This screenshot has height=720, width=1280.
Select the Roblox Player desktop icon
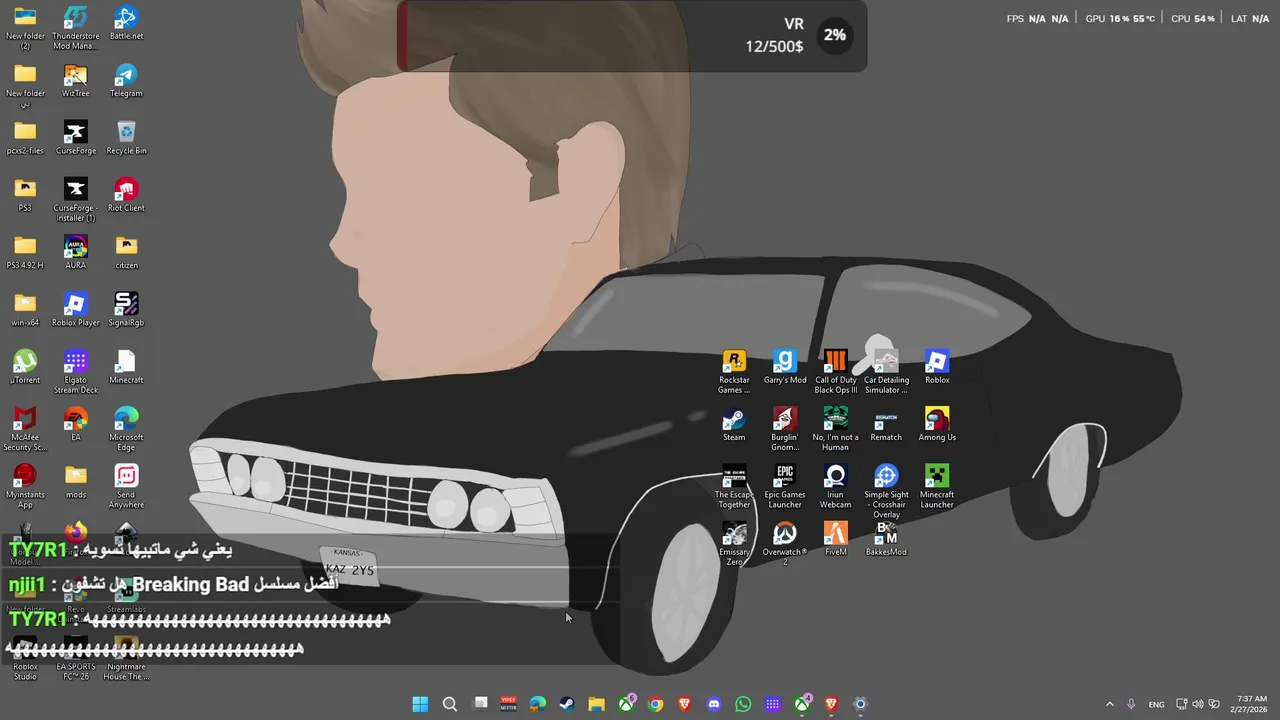coord(75,310)
